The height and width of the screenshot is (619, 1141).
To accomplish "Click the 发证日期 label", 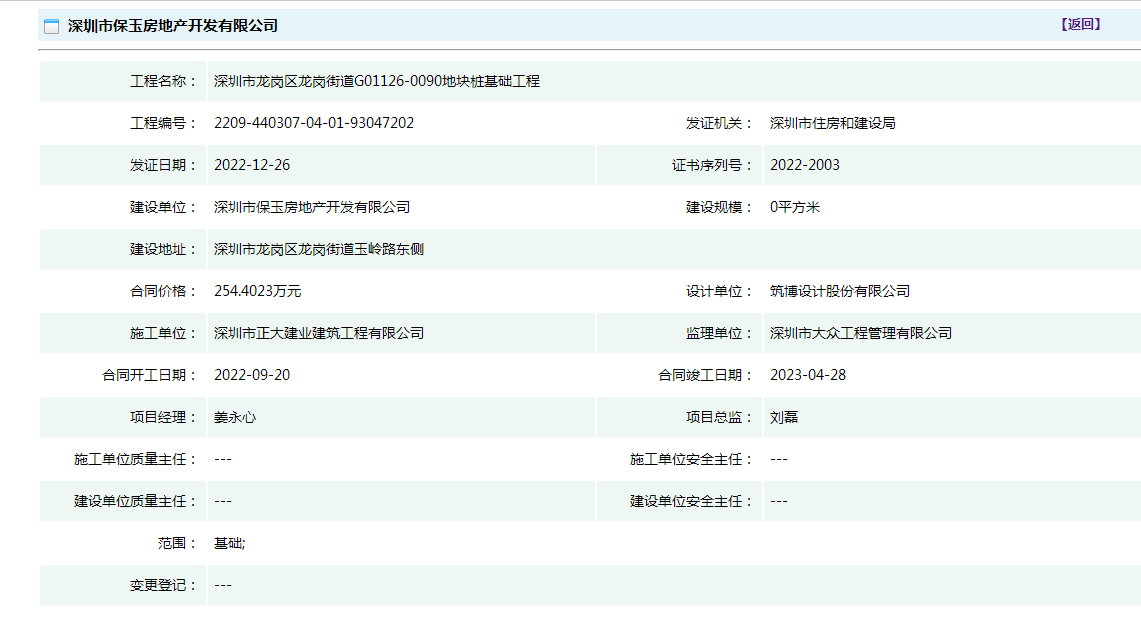I will coord(164,165).
